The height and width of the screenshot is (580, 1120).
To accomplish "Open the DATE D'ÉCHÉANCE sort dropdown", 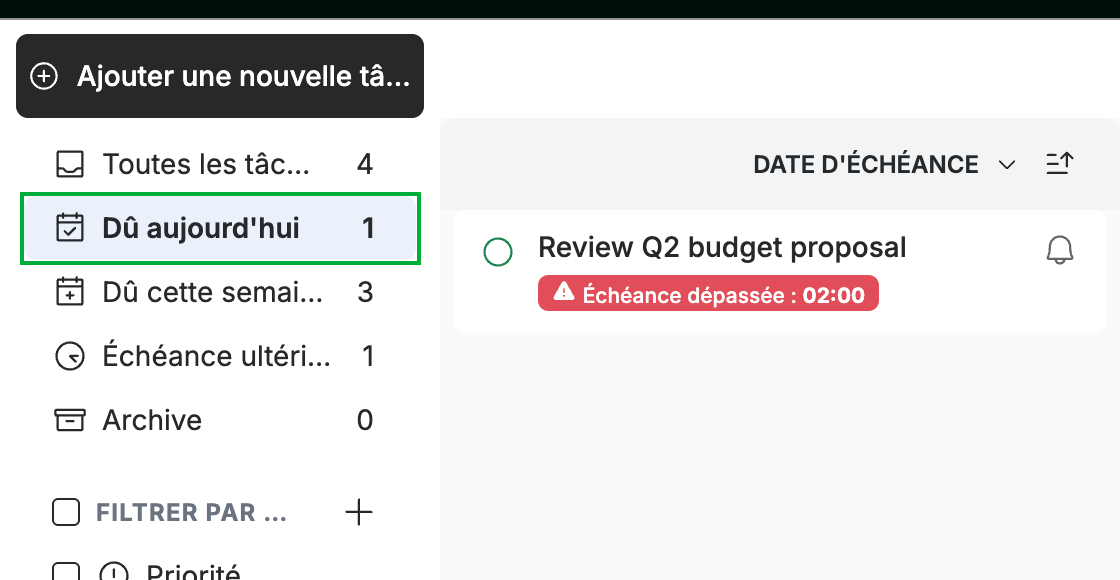I will [884, 164].
